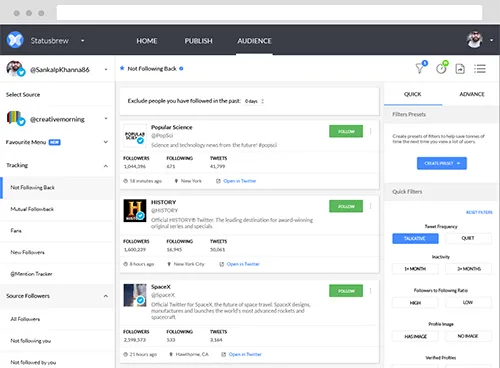Viewport: 500px width, 368px height.
Task: Open SpaceX in Twitter link
Action: point(245,354)
